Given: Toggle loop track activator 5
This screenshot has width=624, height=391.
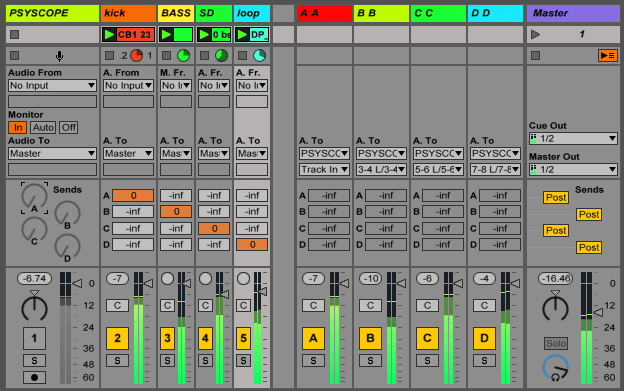Looking at the screenshot, I should click(243, 338).
